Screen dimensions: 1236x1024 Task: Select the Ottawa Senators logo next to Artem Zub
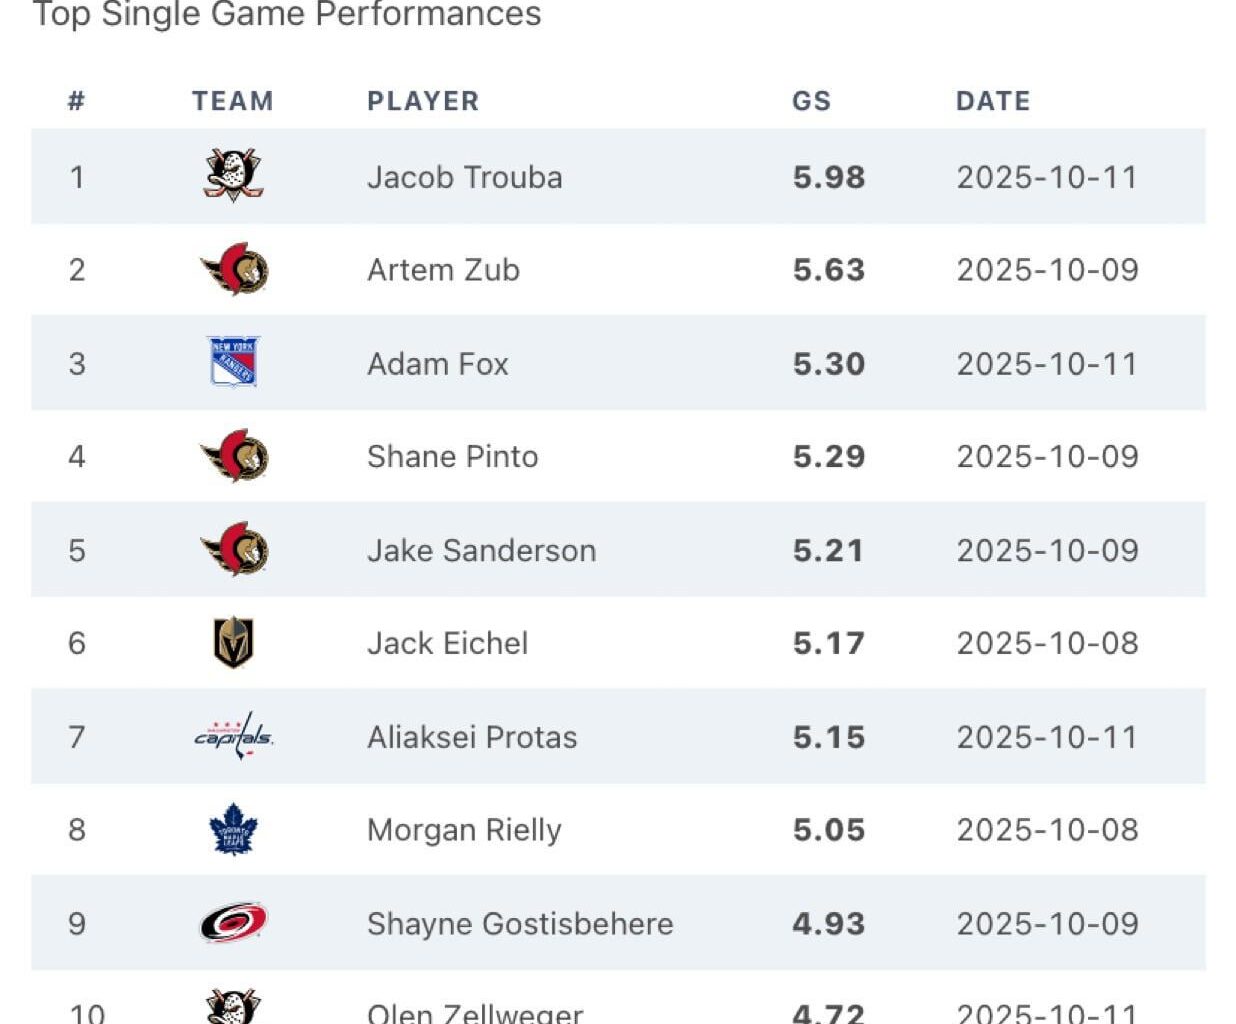tap(231, 270)
